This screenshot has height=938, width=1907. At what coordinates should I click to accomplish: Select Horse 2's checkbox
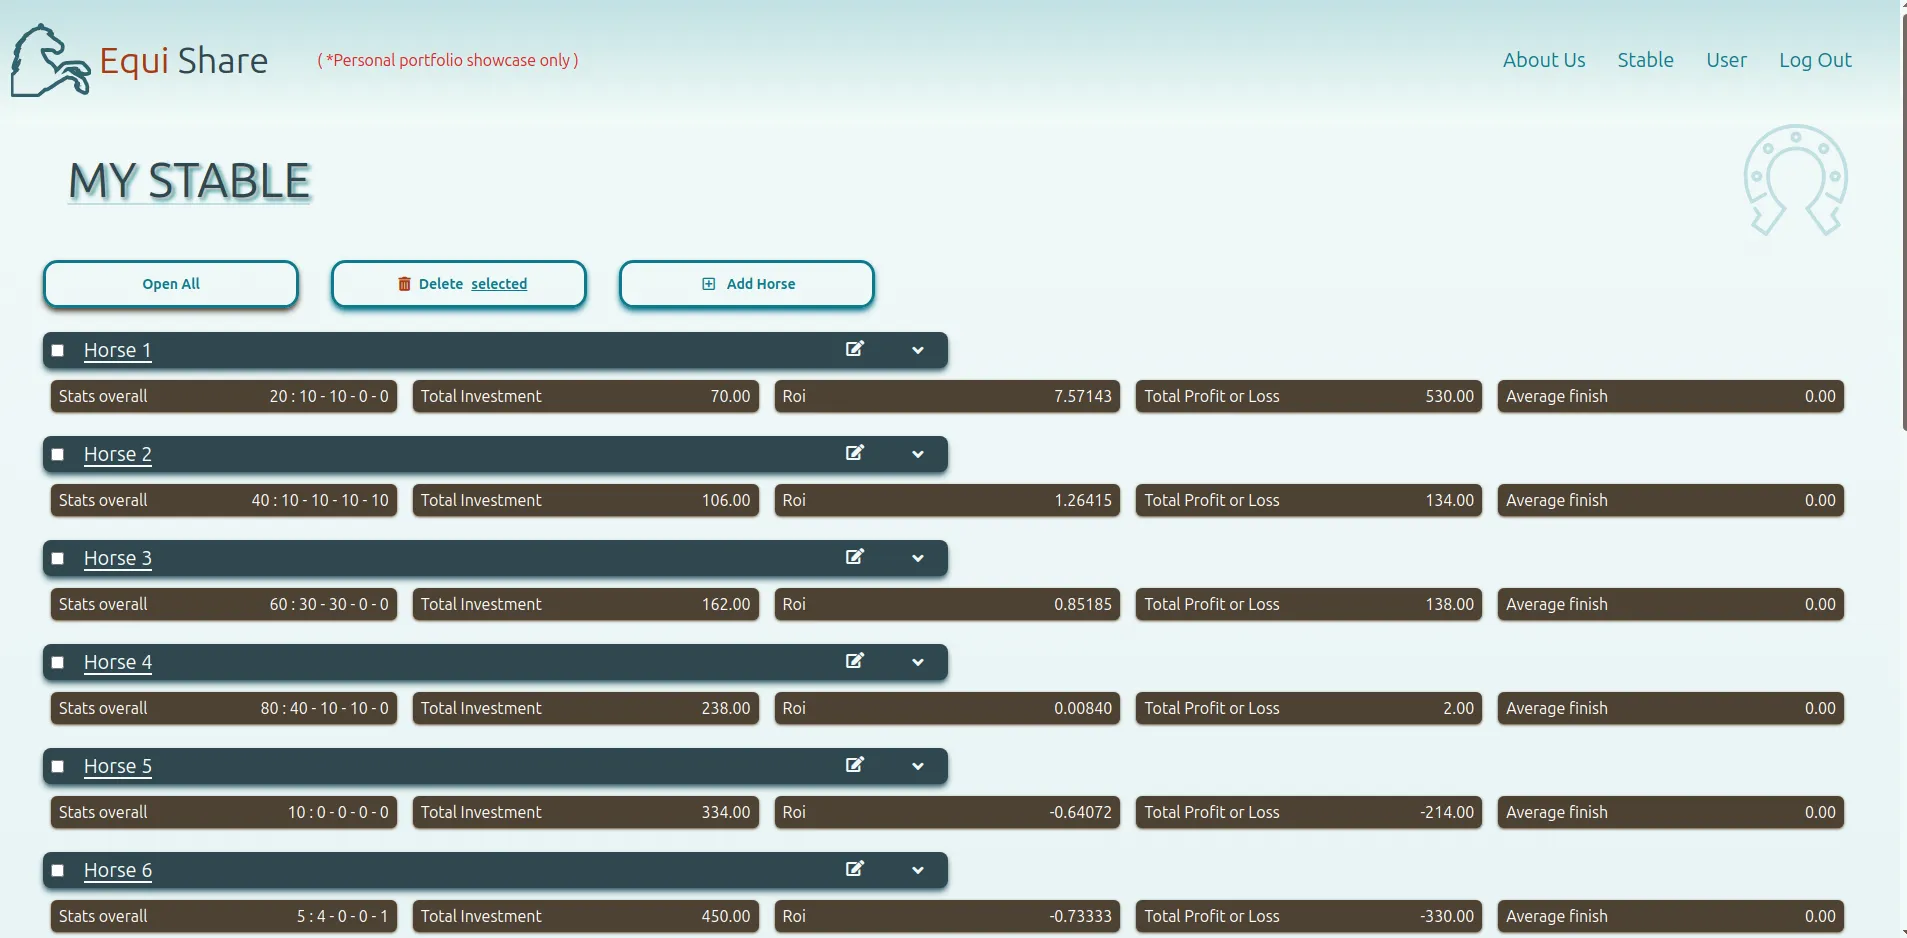tap(57, 454)
